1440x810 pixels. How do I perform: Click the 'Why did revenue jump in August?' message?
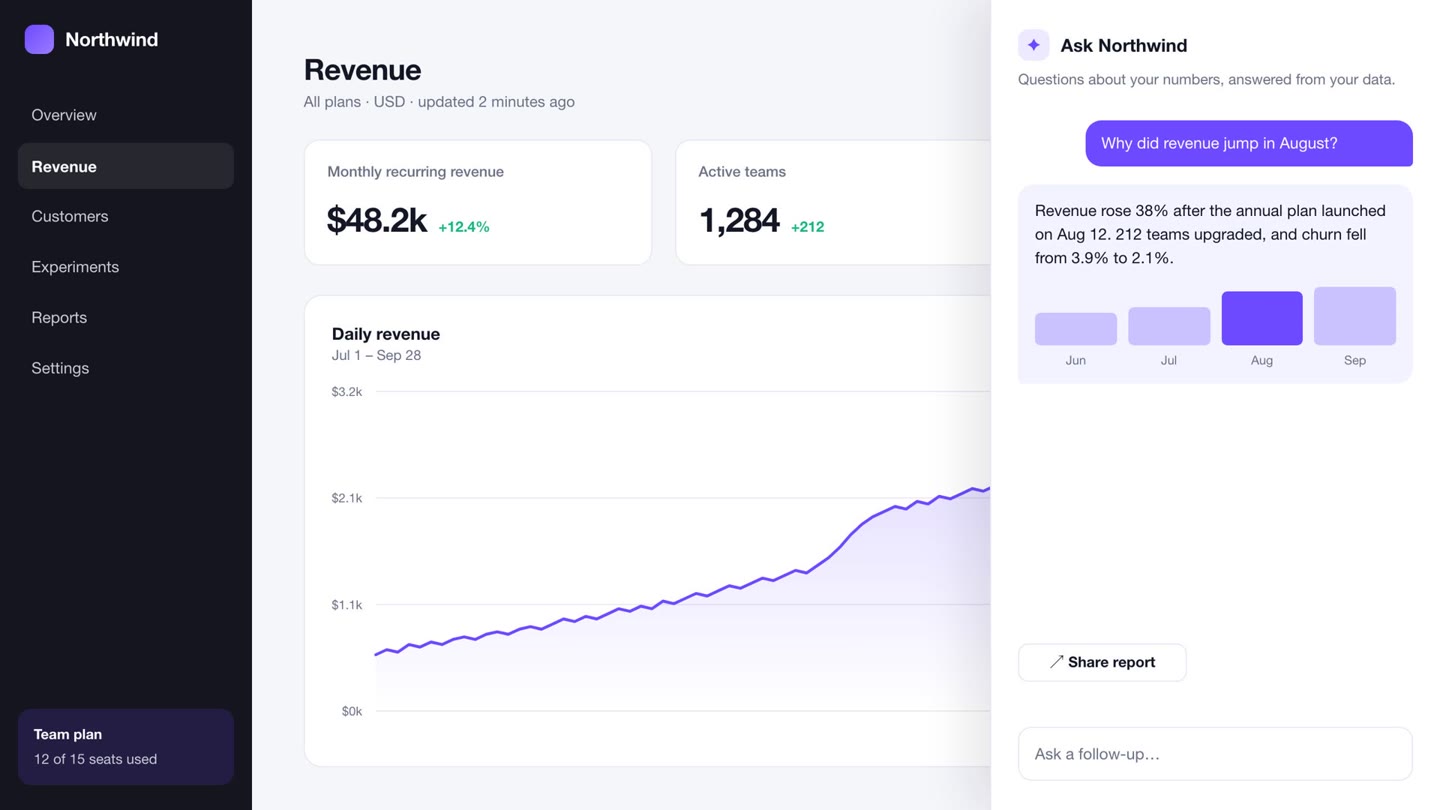tap(1249, 143)
